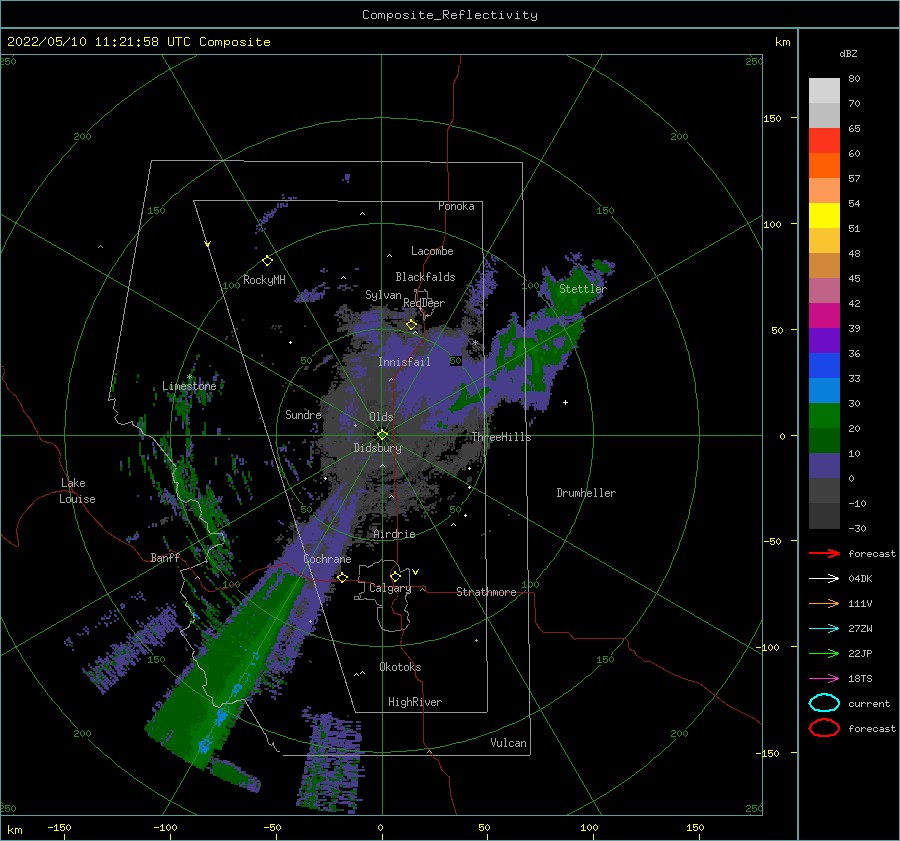
Task: Click the Banff label
Action: [165, 557]
